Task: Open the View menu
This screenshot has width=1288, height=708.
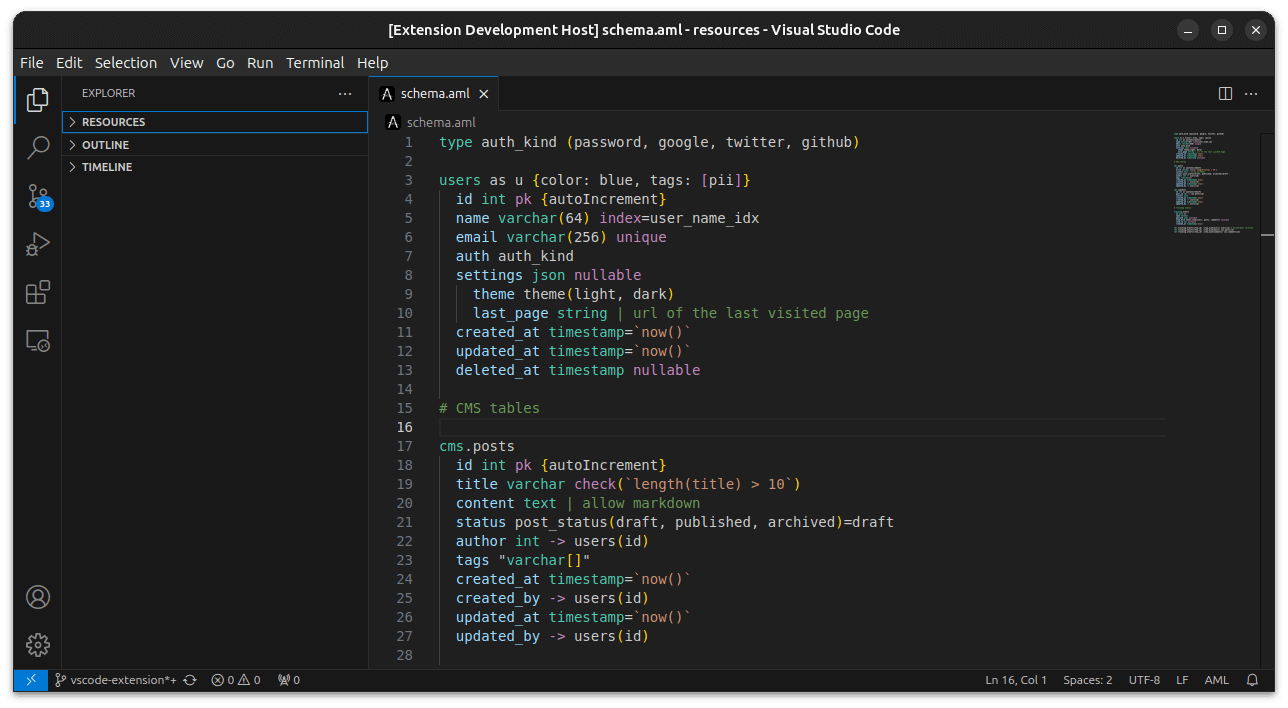Action: [186, 62]
